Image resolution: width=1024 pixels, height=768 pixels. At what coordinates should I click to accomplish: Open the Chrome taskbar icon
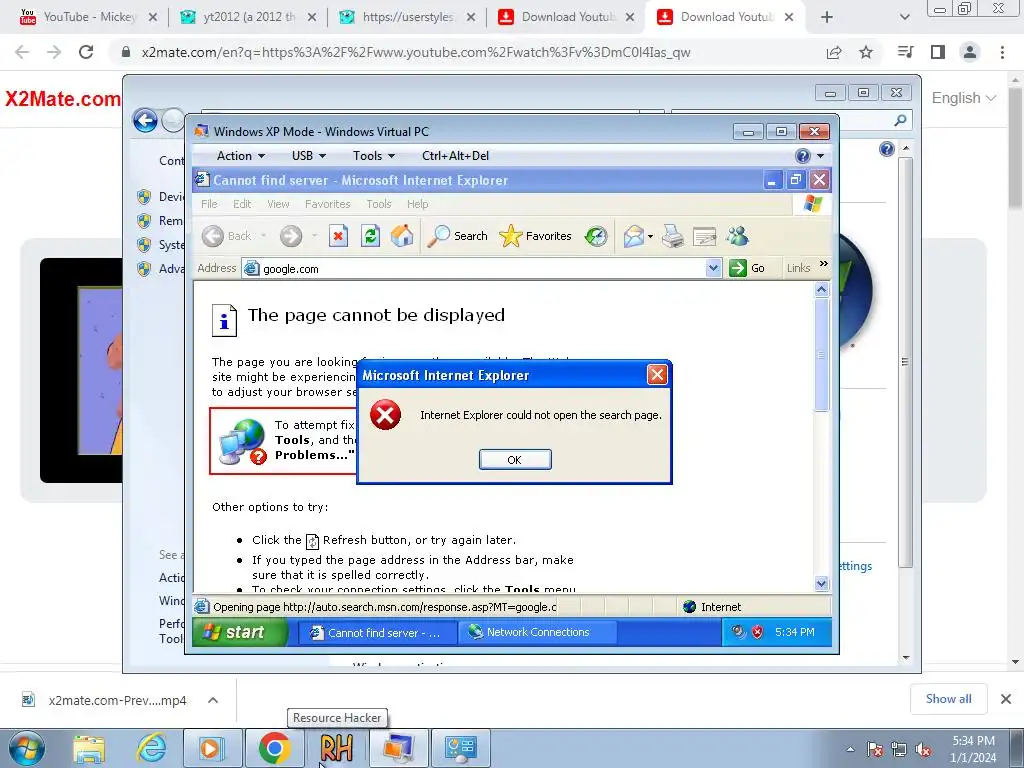274,748
